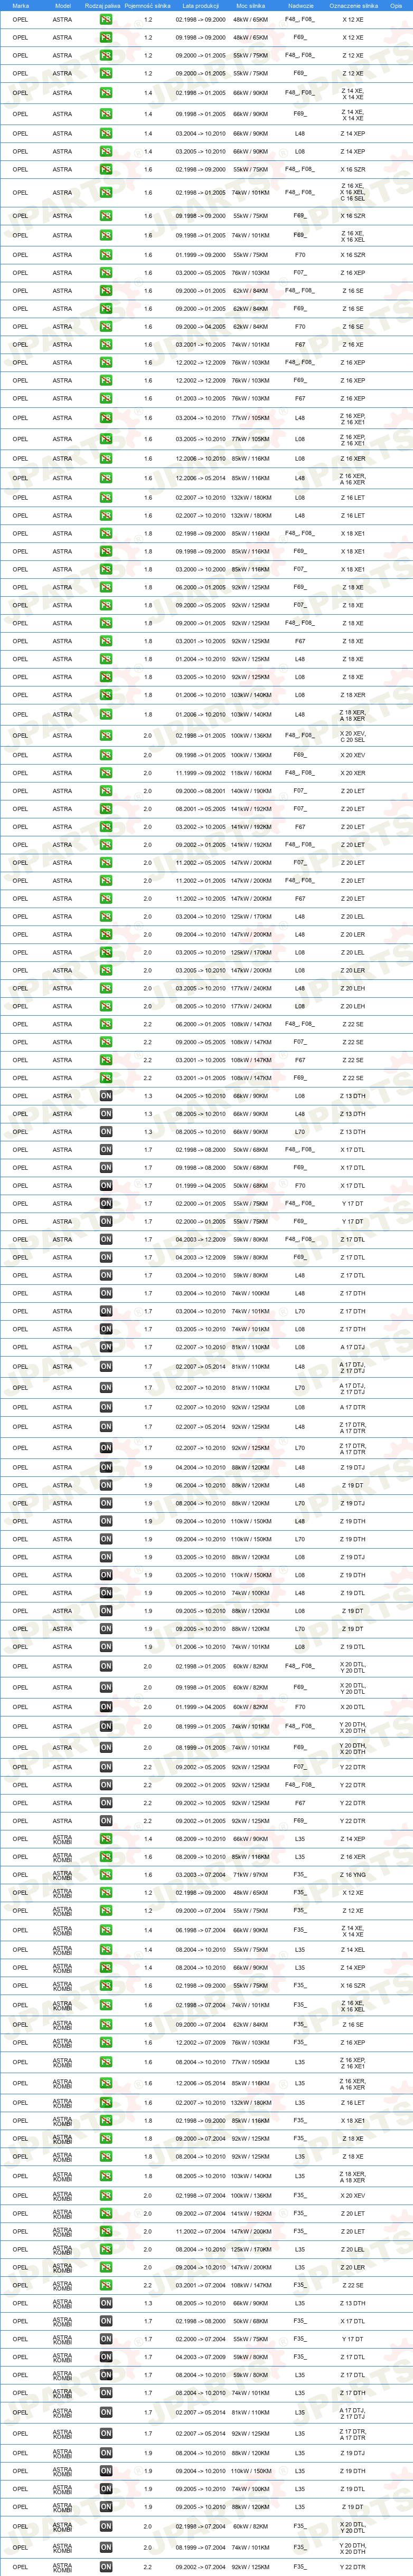Click petrol icon in X 20 XER row
This screenshot has width=413, height=2576.
[x=105, y=773]
